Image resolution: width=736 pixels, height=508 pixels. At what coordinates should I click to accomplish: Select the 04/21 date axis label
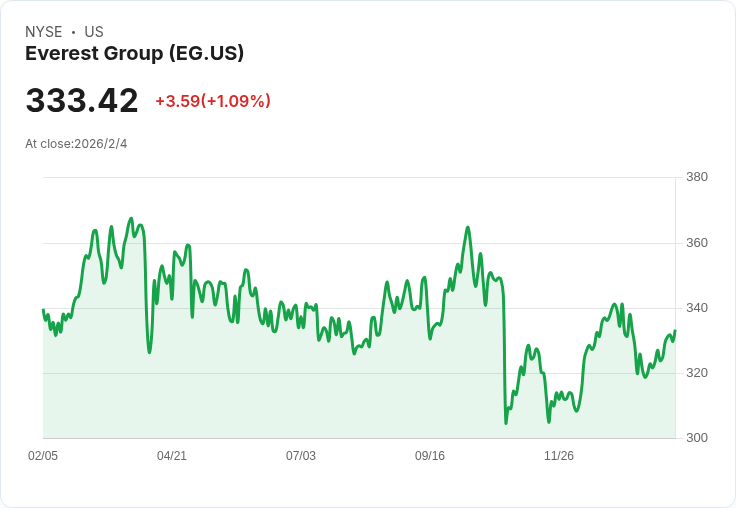(172, 456)
